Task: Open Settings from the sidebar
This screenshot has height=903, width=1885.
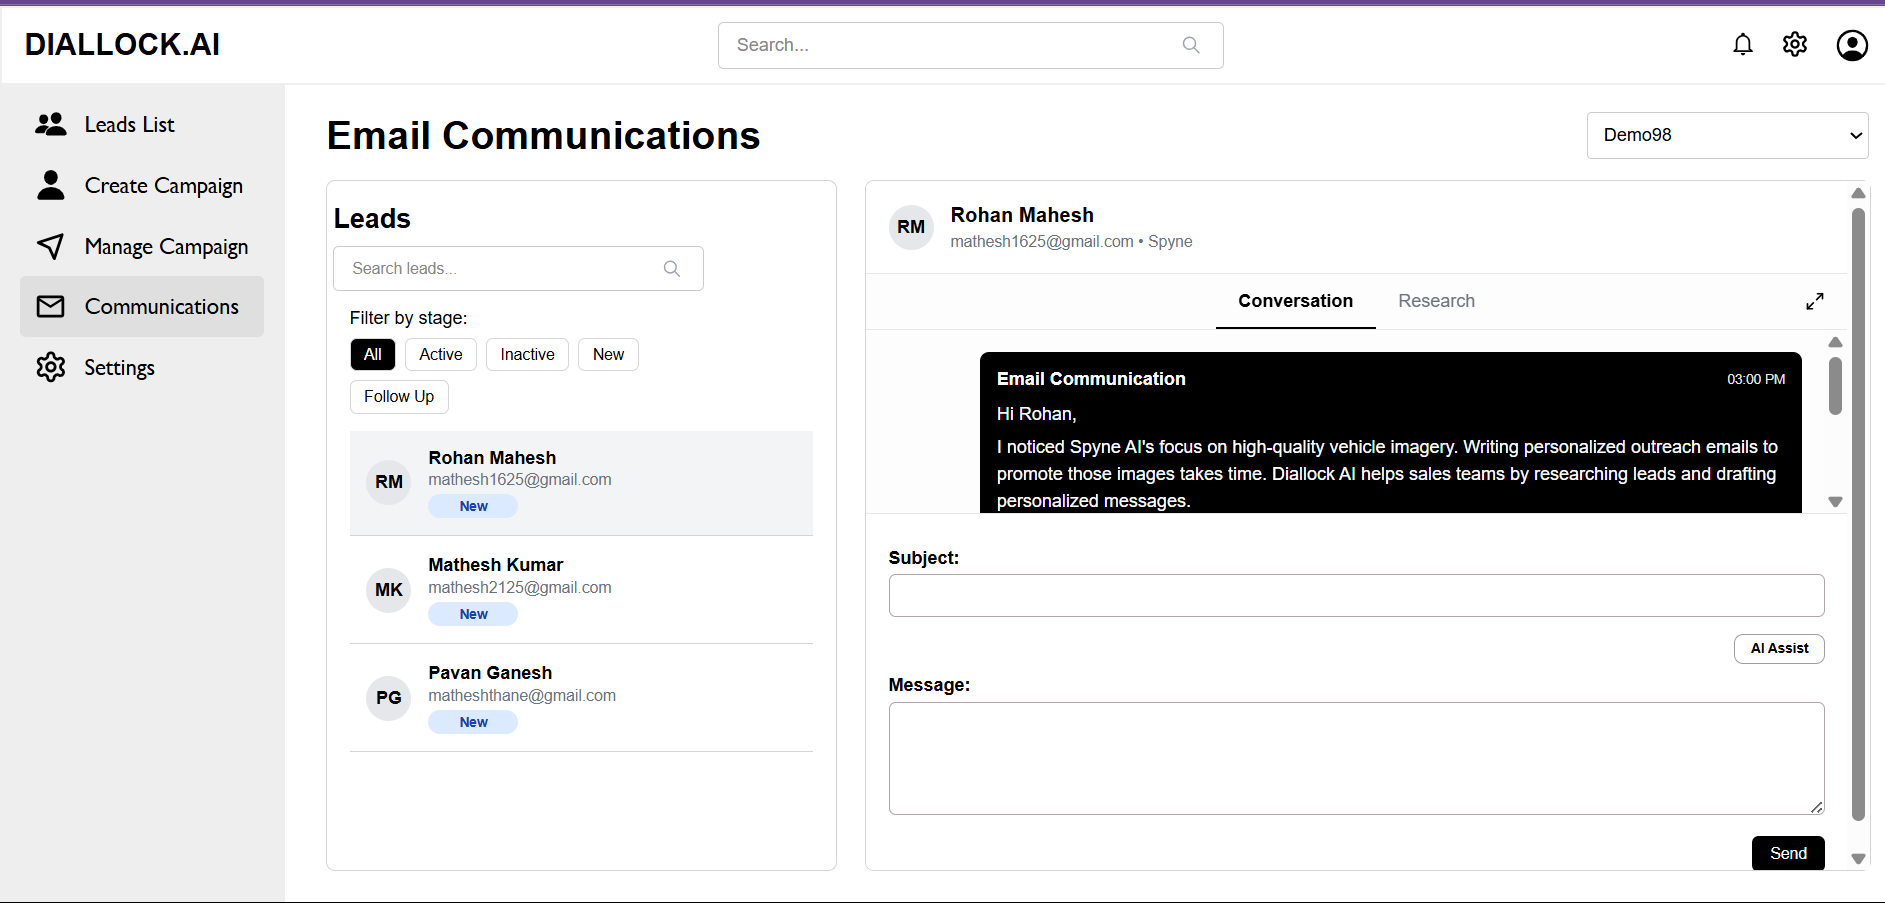Action: tap(142, 367)
